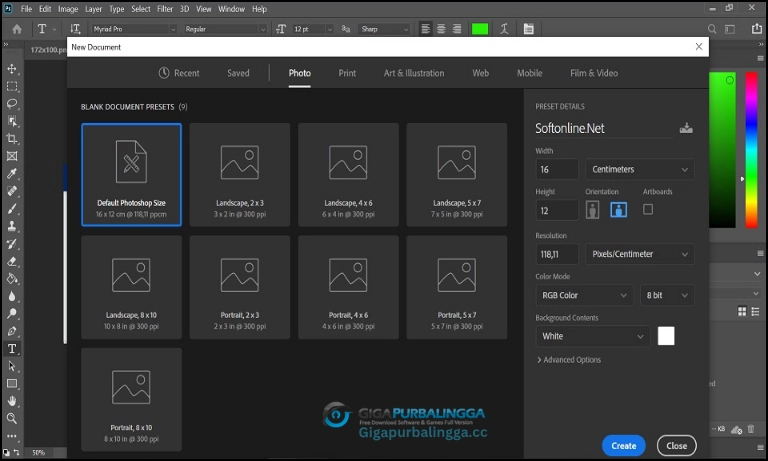Open the White background contents dropdown
This screenshot has width=768, height=461.
coord(593,337)
